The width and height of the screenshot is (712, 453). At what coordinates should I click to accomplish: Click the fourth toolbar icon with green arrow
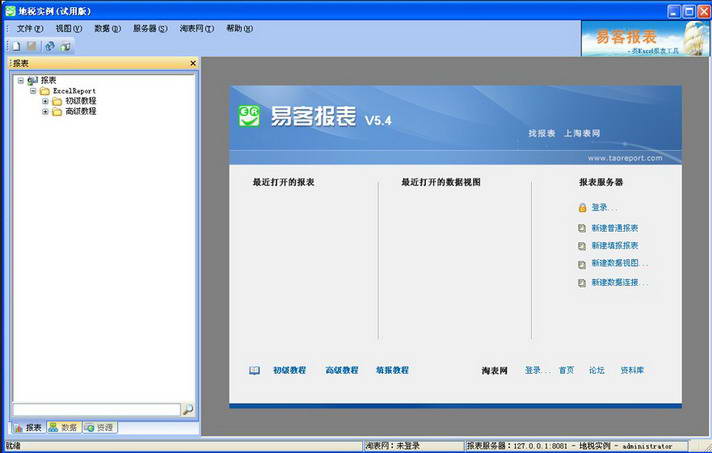click(65, 46)
